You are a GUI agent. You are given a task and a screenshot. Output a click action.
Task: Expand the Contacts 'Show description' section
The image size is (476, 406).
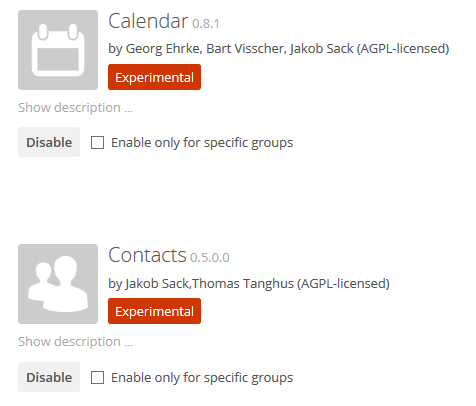point(75,342)
